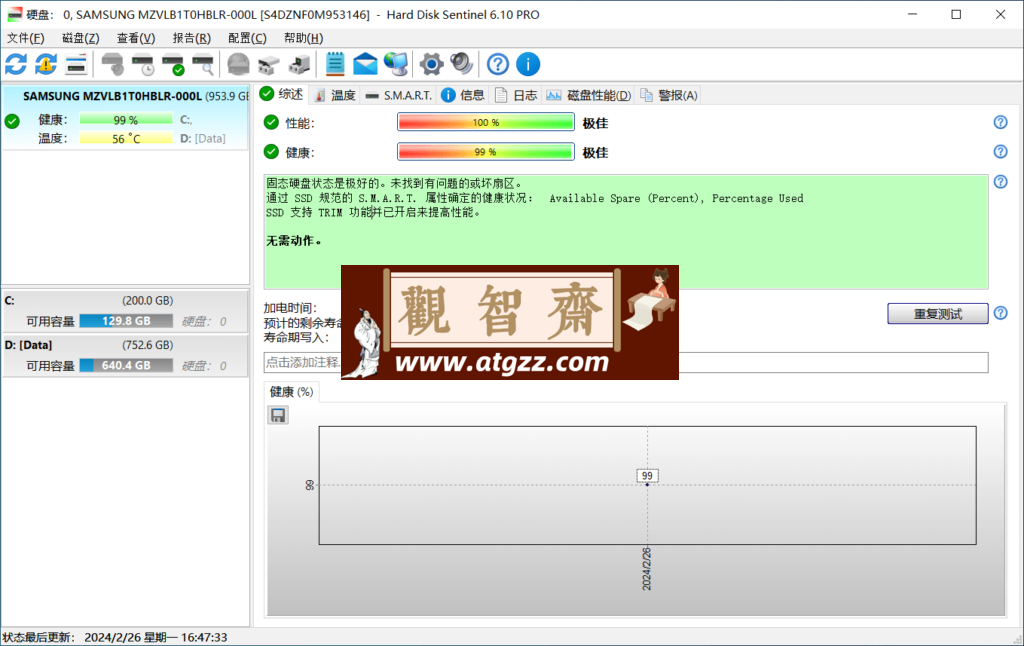Click the blue refresh arrows icon
Screen dimensions: 1024x646
(16, 64)
